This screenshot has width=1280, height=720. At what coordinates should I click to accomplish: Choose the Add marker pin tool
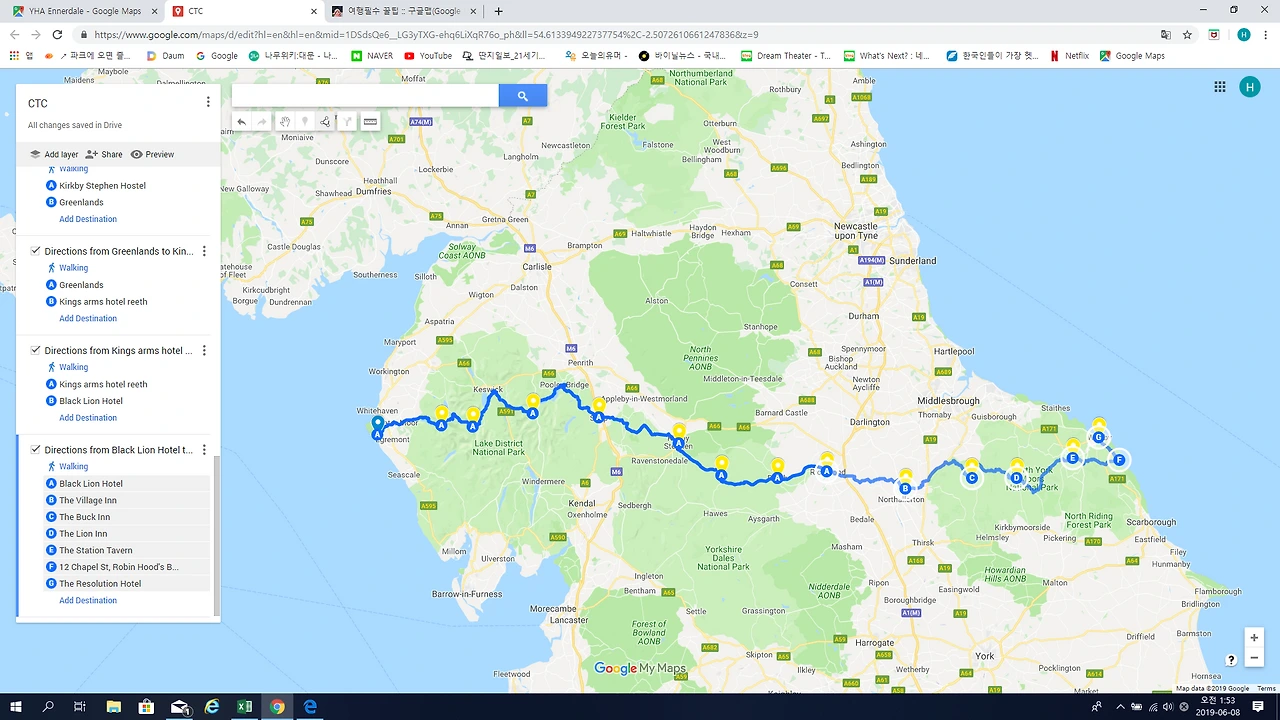[x=305, y=122]
